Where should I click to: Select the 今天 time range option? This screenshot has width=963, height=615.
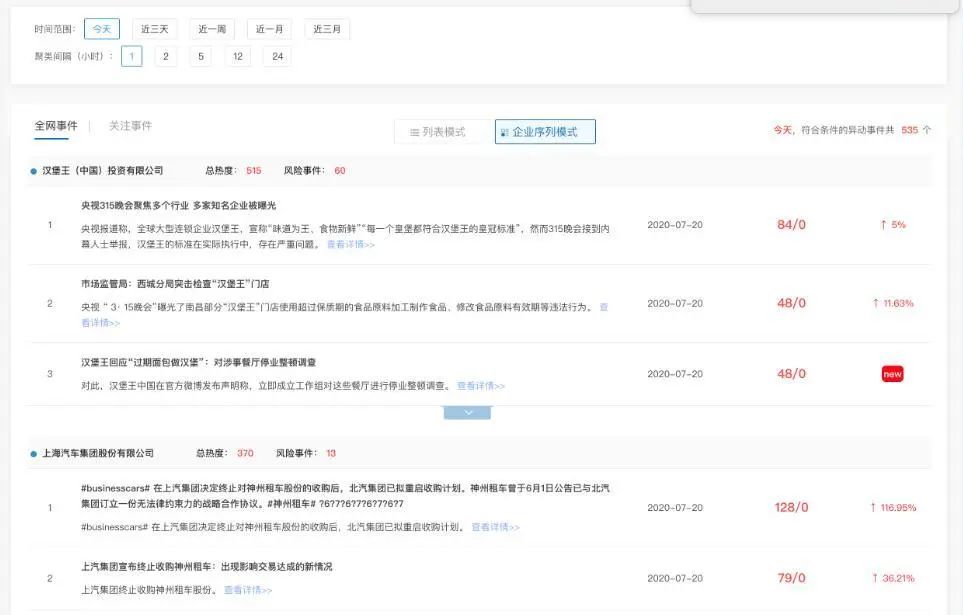pyautogui.click(x=102, y=29)
